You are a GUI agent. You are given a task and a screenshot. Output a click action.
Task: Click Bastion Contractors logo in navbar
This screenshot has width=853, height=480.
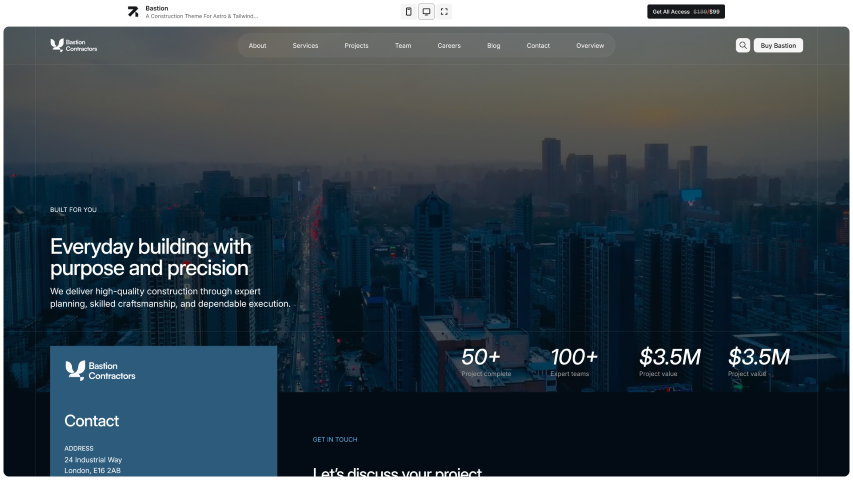point(74,45)
